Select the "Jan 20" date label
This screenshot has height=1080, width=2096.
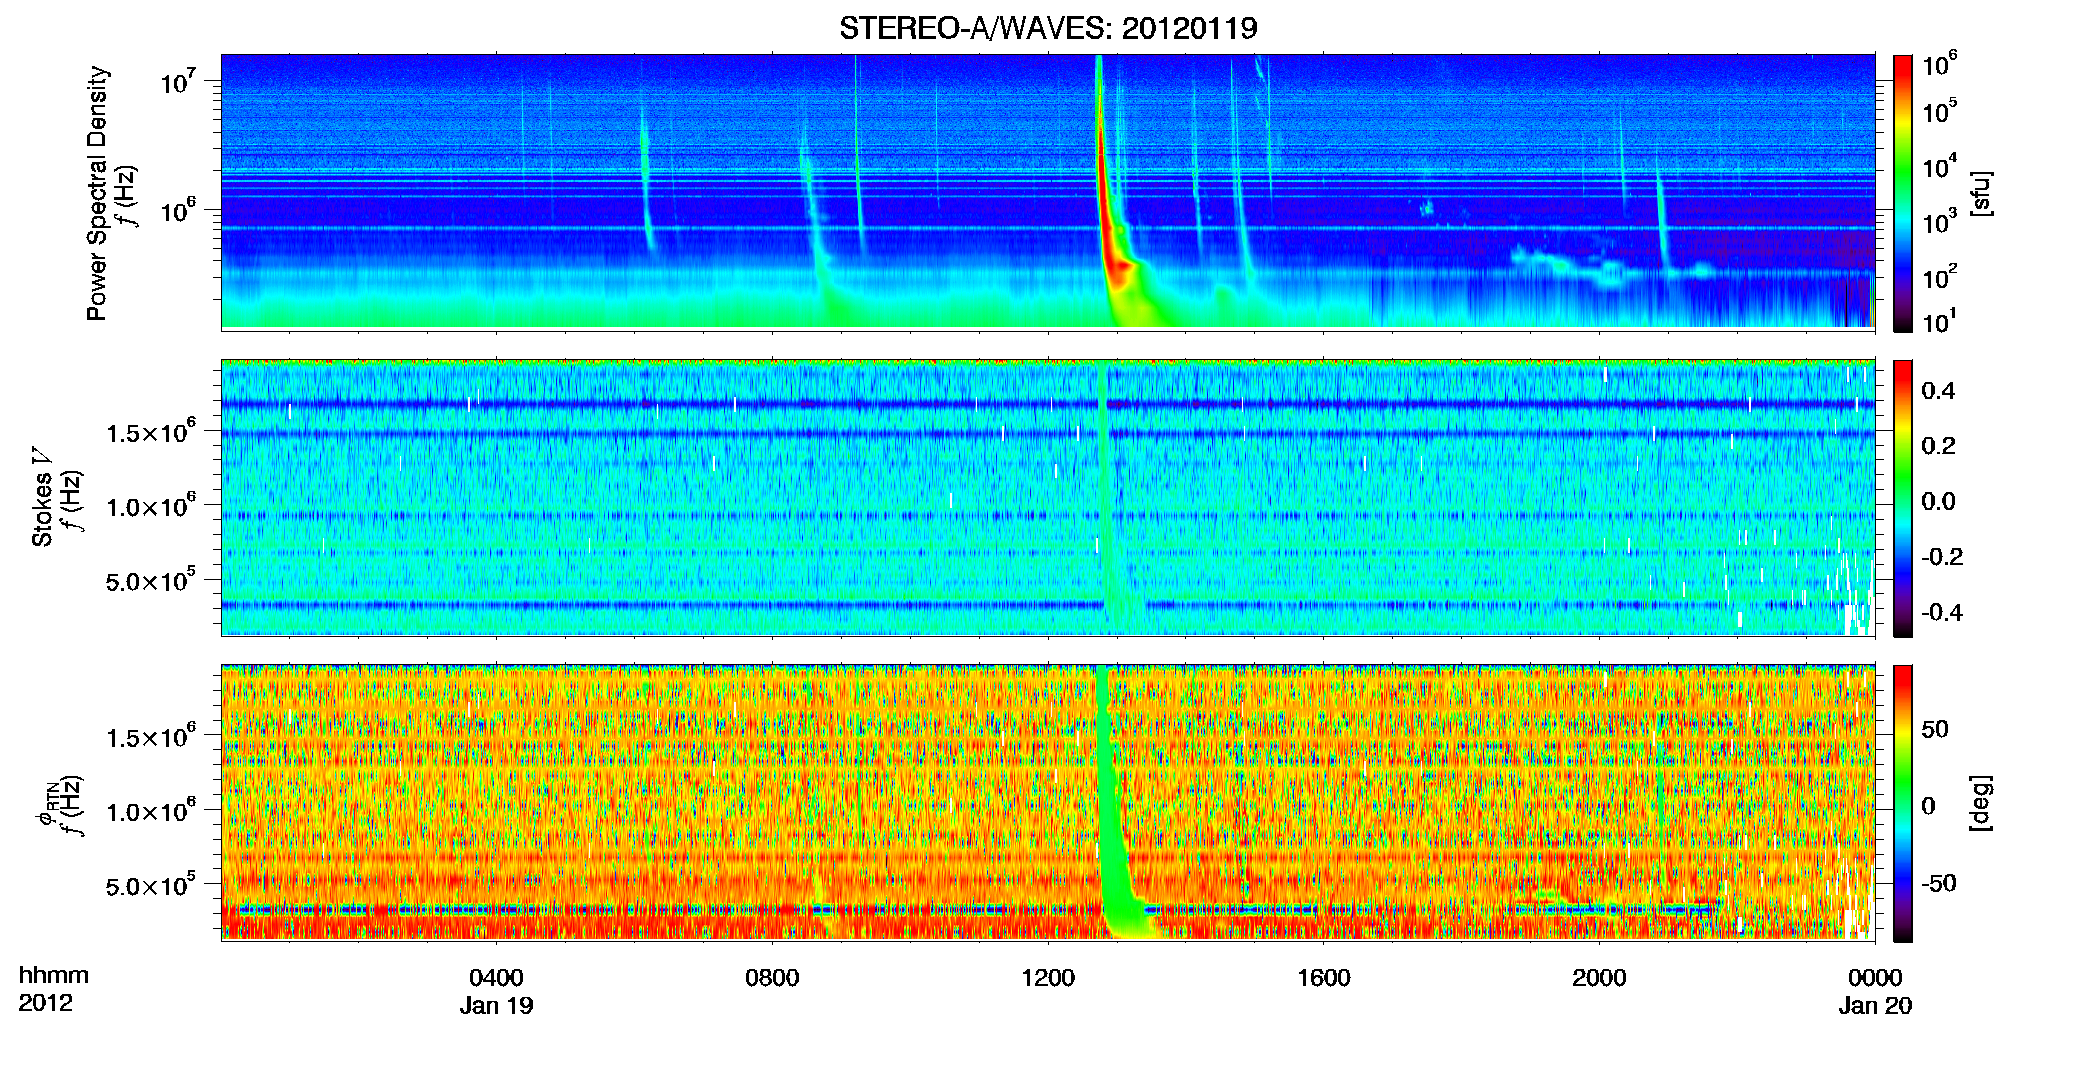[1875, 1005]
